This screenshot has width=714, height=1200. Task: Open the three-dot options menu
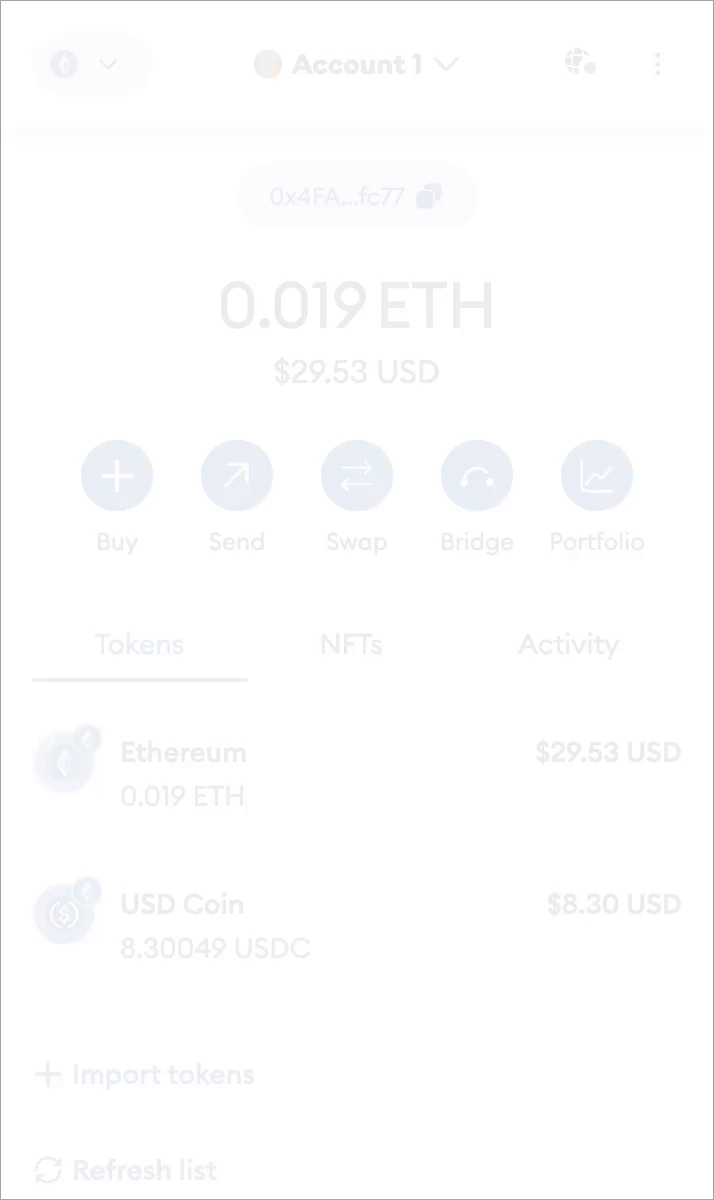pos(657,65)
